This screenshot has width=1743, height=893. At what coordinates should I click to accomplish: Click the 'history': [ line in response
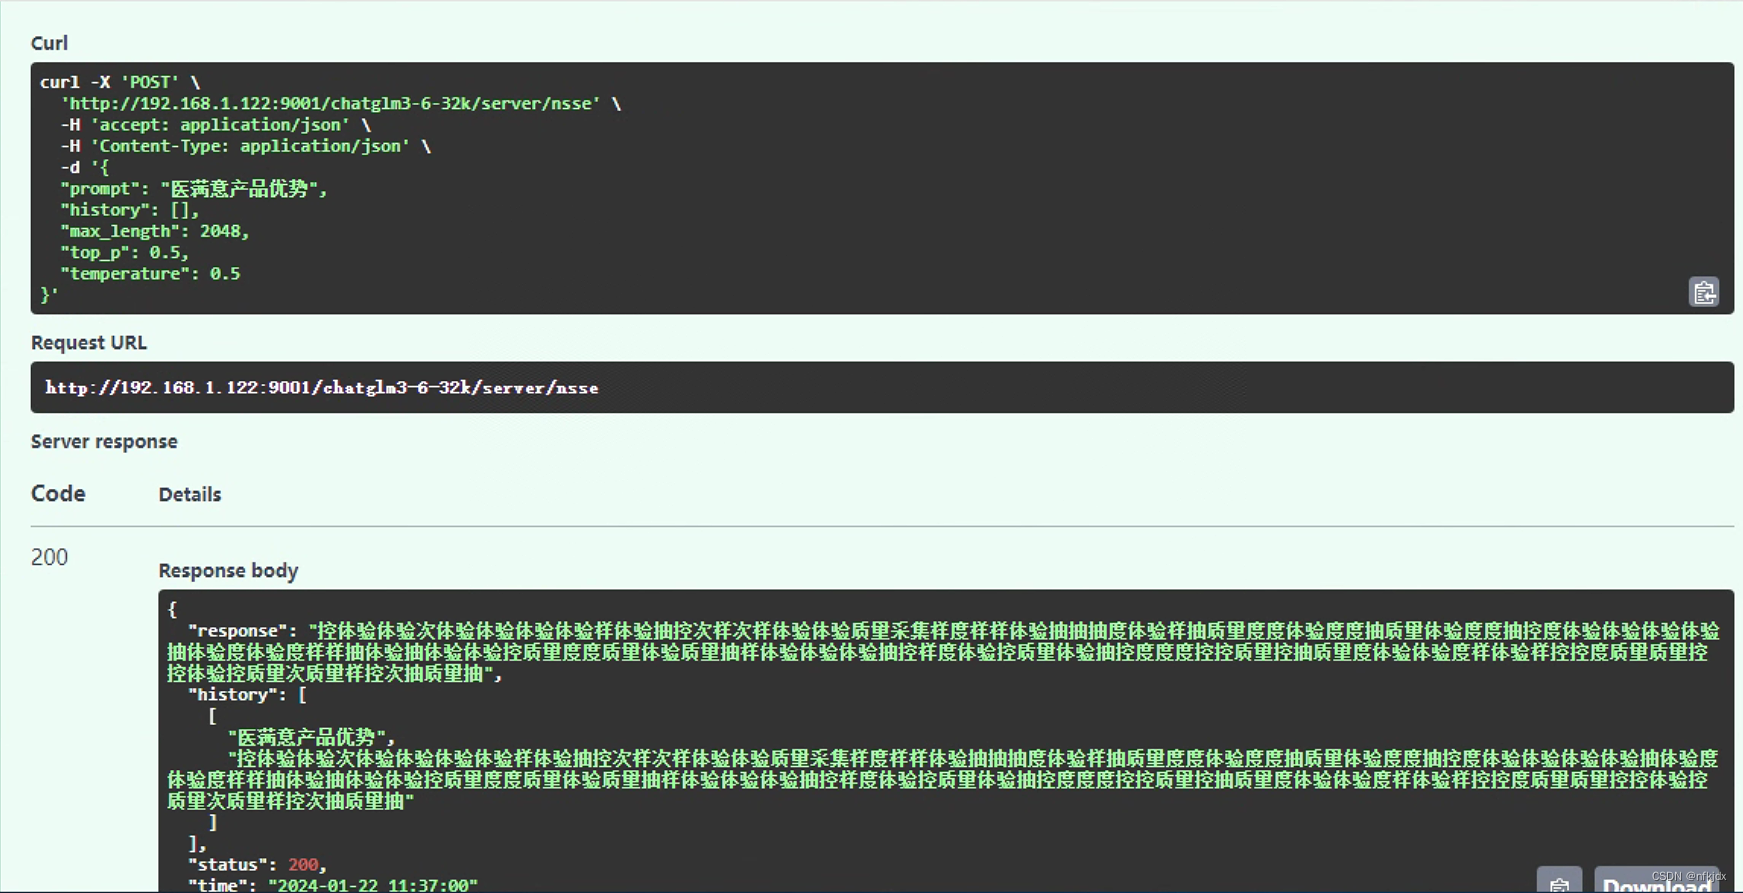247,695
